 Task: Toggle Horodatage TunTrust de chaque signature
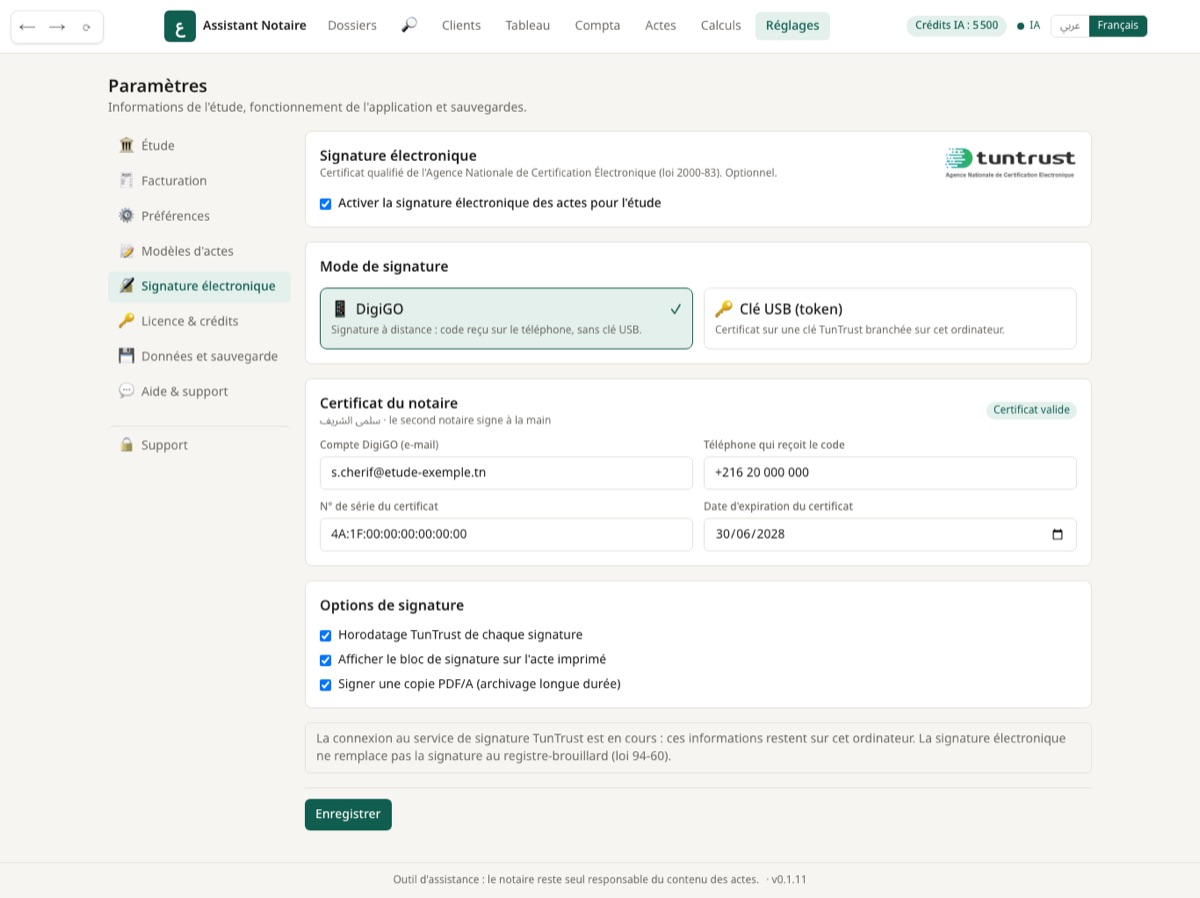tap(325, 635)
